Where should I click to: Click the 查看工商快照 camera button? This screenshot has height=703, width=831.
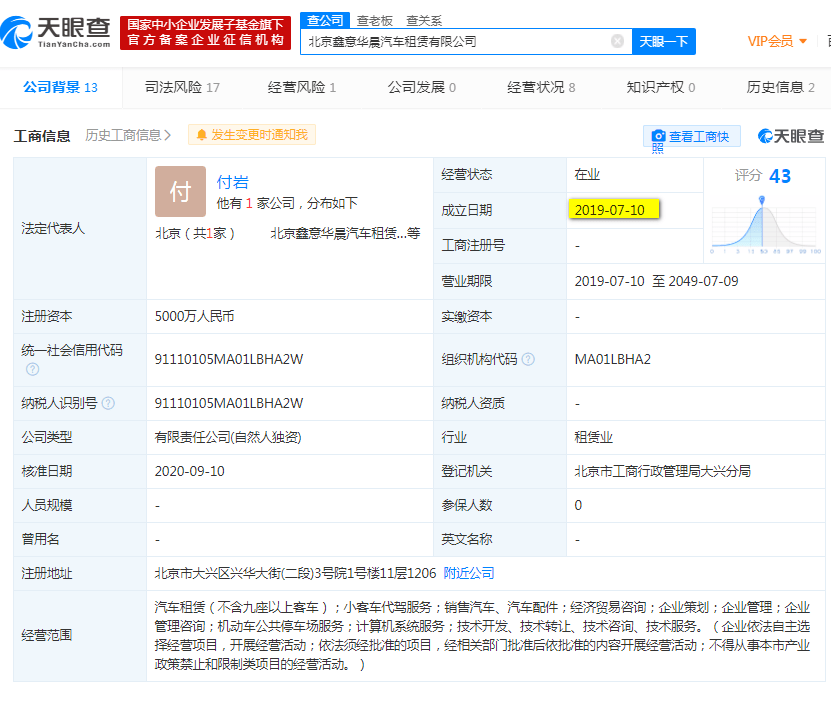coord(692,137)
